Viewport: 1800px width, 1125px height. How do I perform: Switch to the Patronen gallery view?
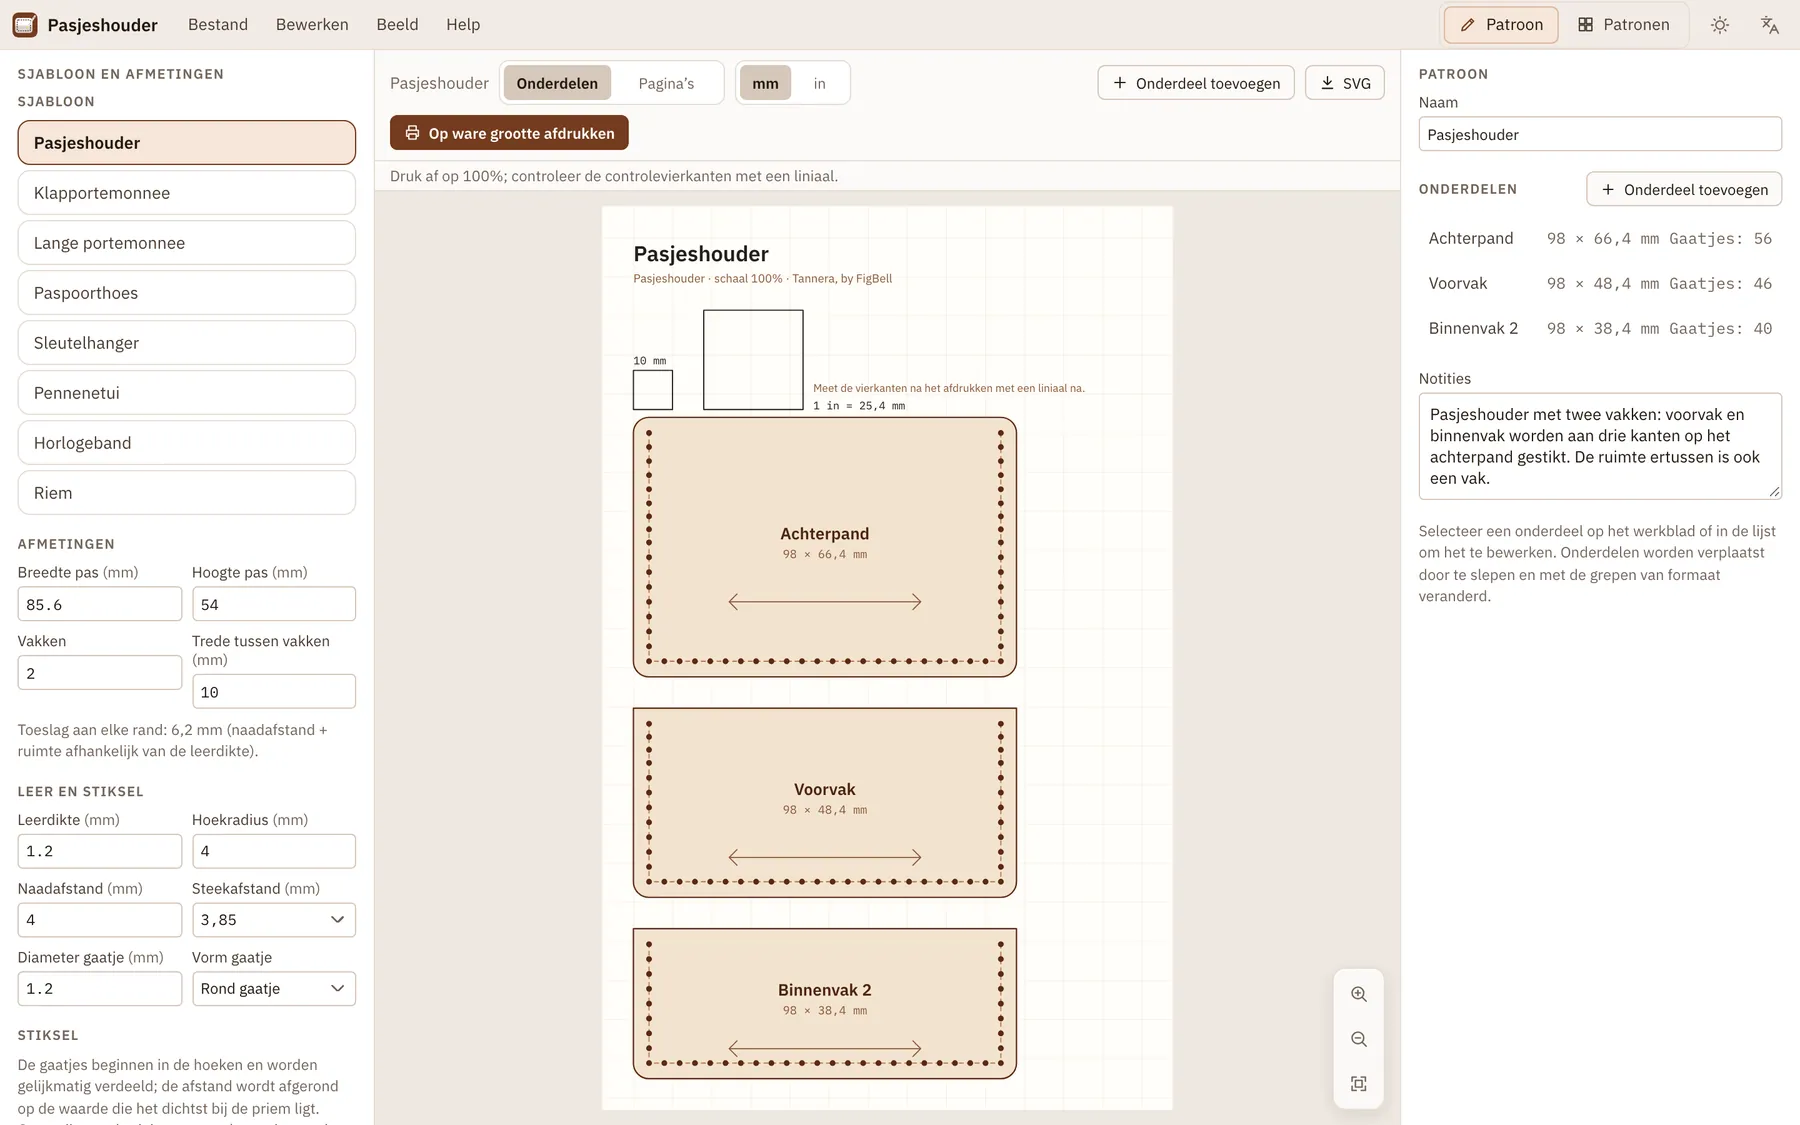click(x=1624, y=25)
